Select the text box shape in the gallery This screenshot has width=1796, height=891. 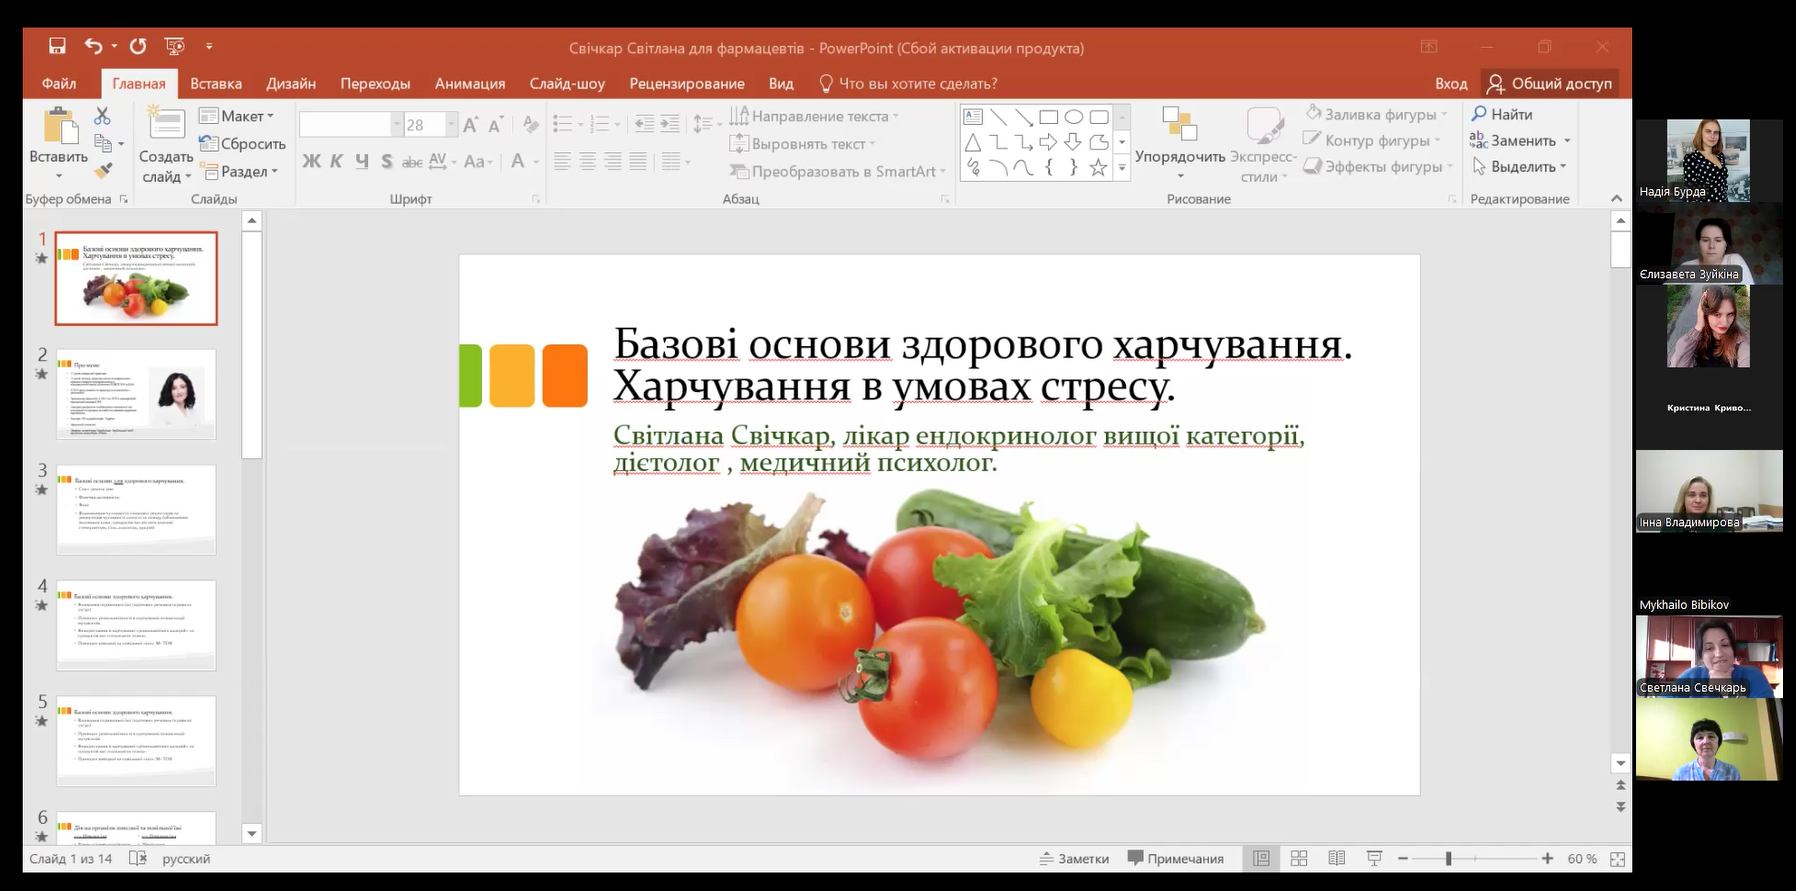(973, 117)
